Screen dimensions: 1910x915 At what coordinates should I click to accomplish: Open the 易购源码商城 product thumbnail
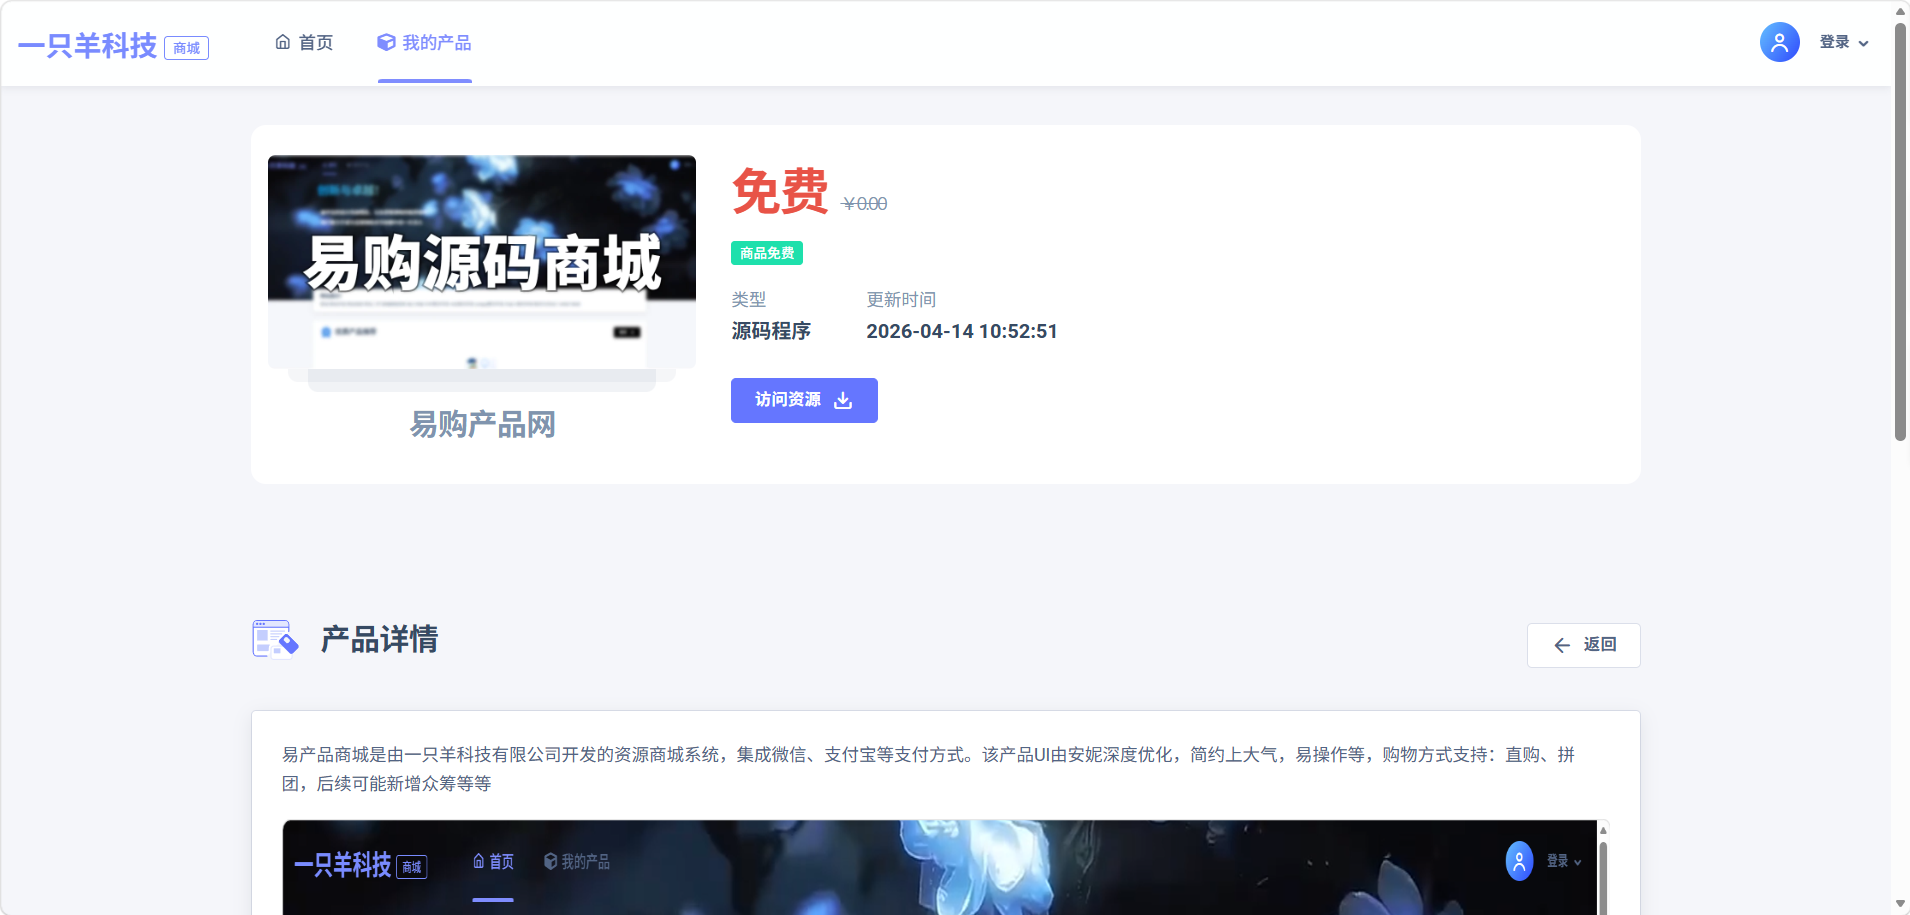[482, 263]
